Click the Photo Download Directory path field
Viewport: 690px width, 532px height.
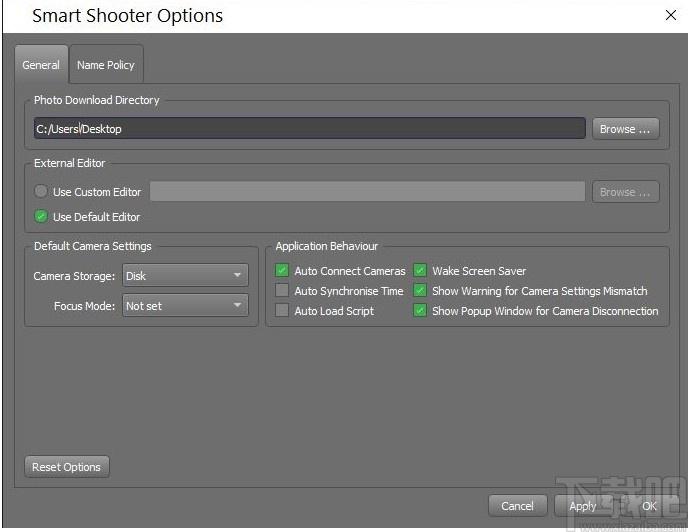point(309,129)
